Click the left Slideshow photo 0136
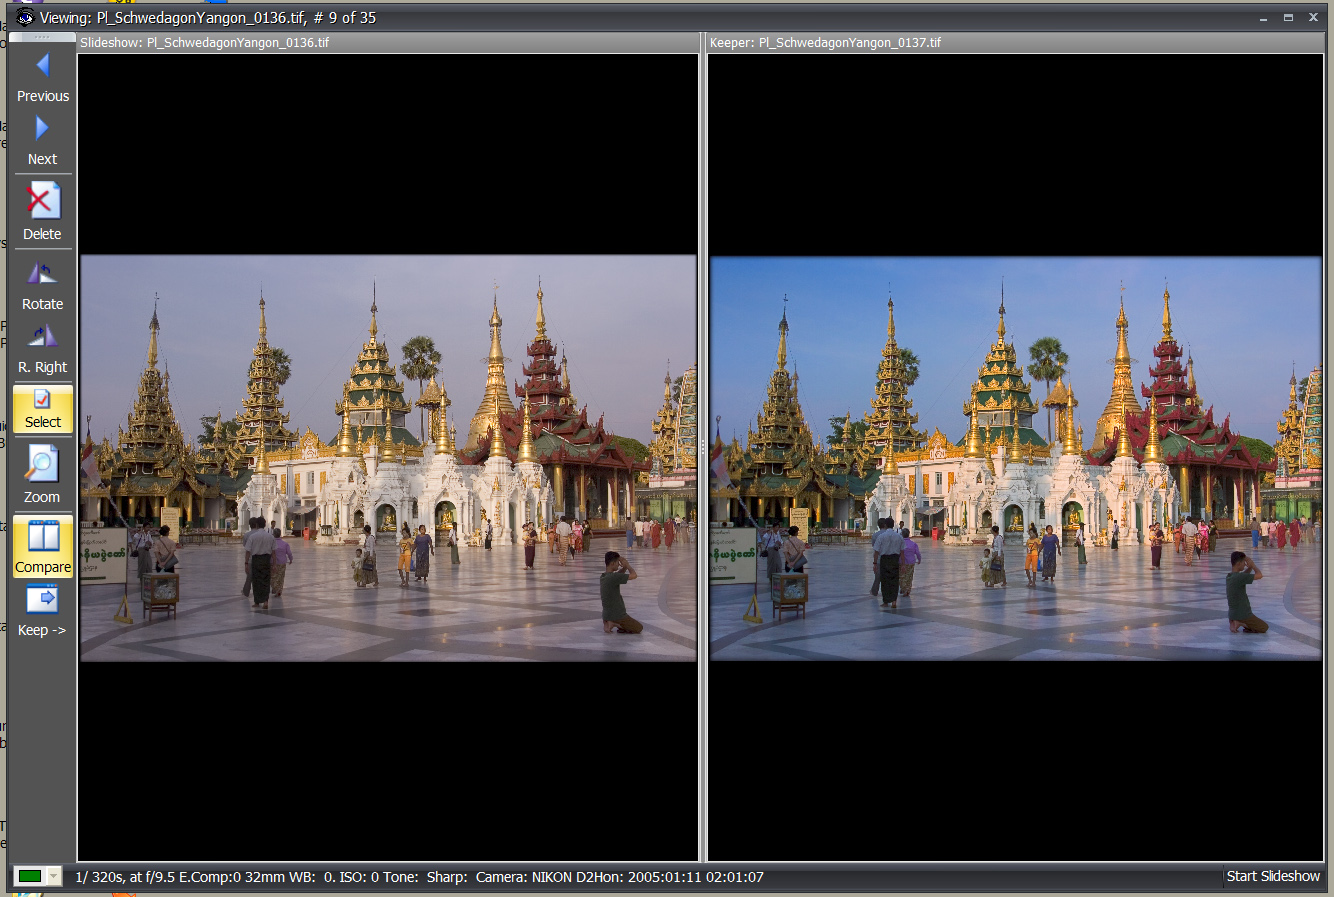 [x=388, y=458]
